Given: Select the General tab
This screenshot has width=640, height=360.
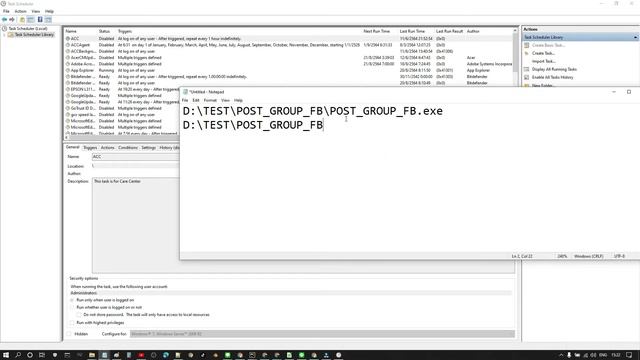Looking at the screenshot, I should pyautogui.click(x=73, y=147).
